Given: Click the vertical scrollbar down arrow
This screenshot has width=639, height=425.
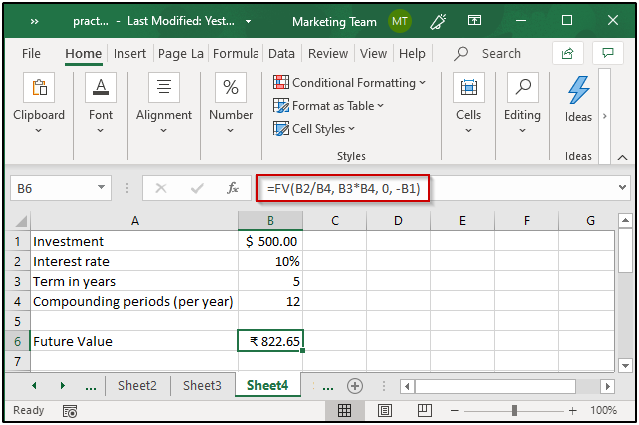Looking at the screenshot, I should coord(625,366).
